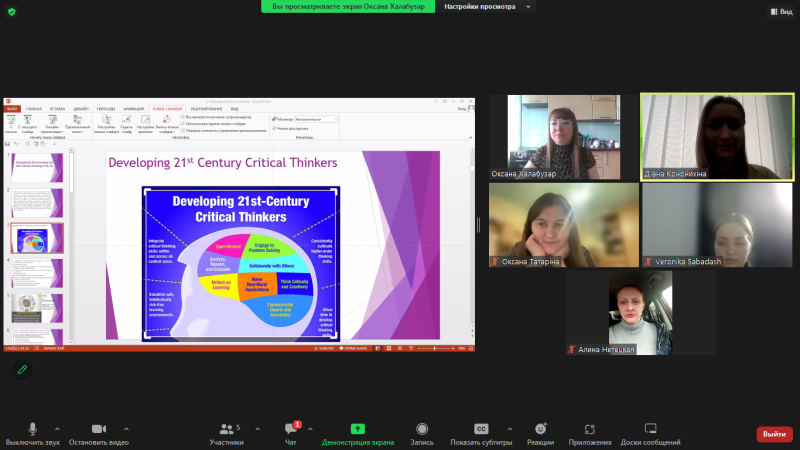
Task: Open the Приложения apps panel
Action: pos(590,434)
